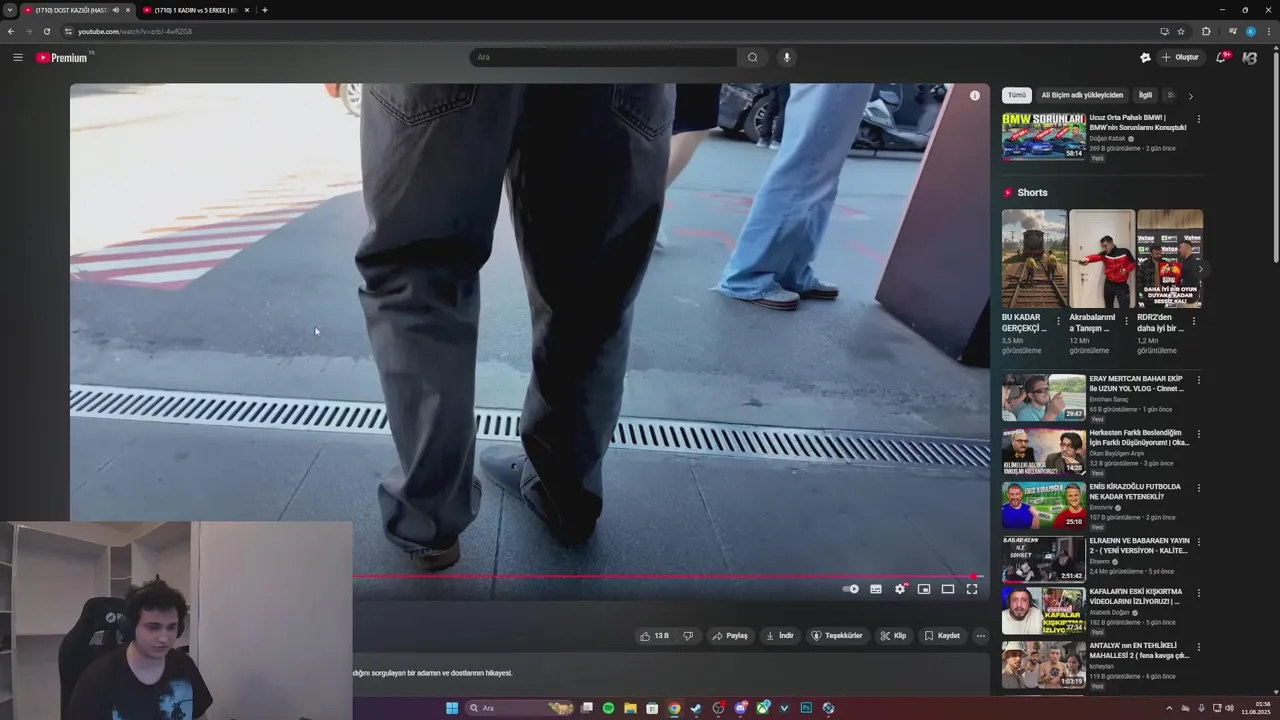The height and width of the screenshot is (720, 1280).
Task: Open File Explorer from taskbar
Action: click(x=630, y=708)
